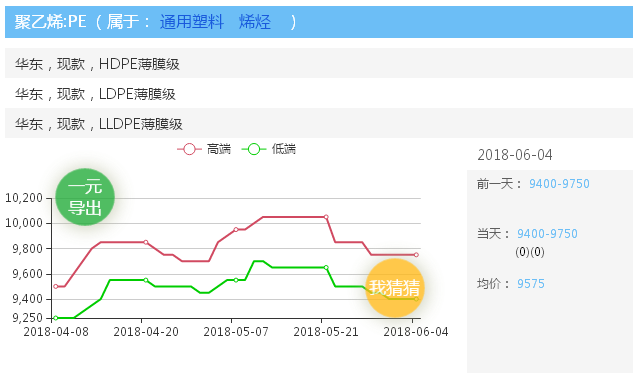The height and width of the screenshot is (373, 633).
Task: Click the y-axis label 9,250
Action: tap(27, 318)
